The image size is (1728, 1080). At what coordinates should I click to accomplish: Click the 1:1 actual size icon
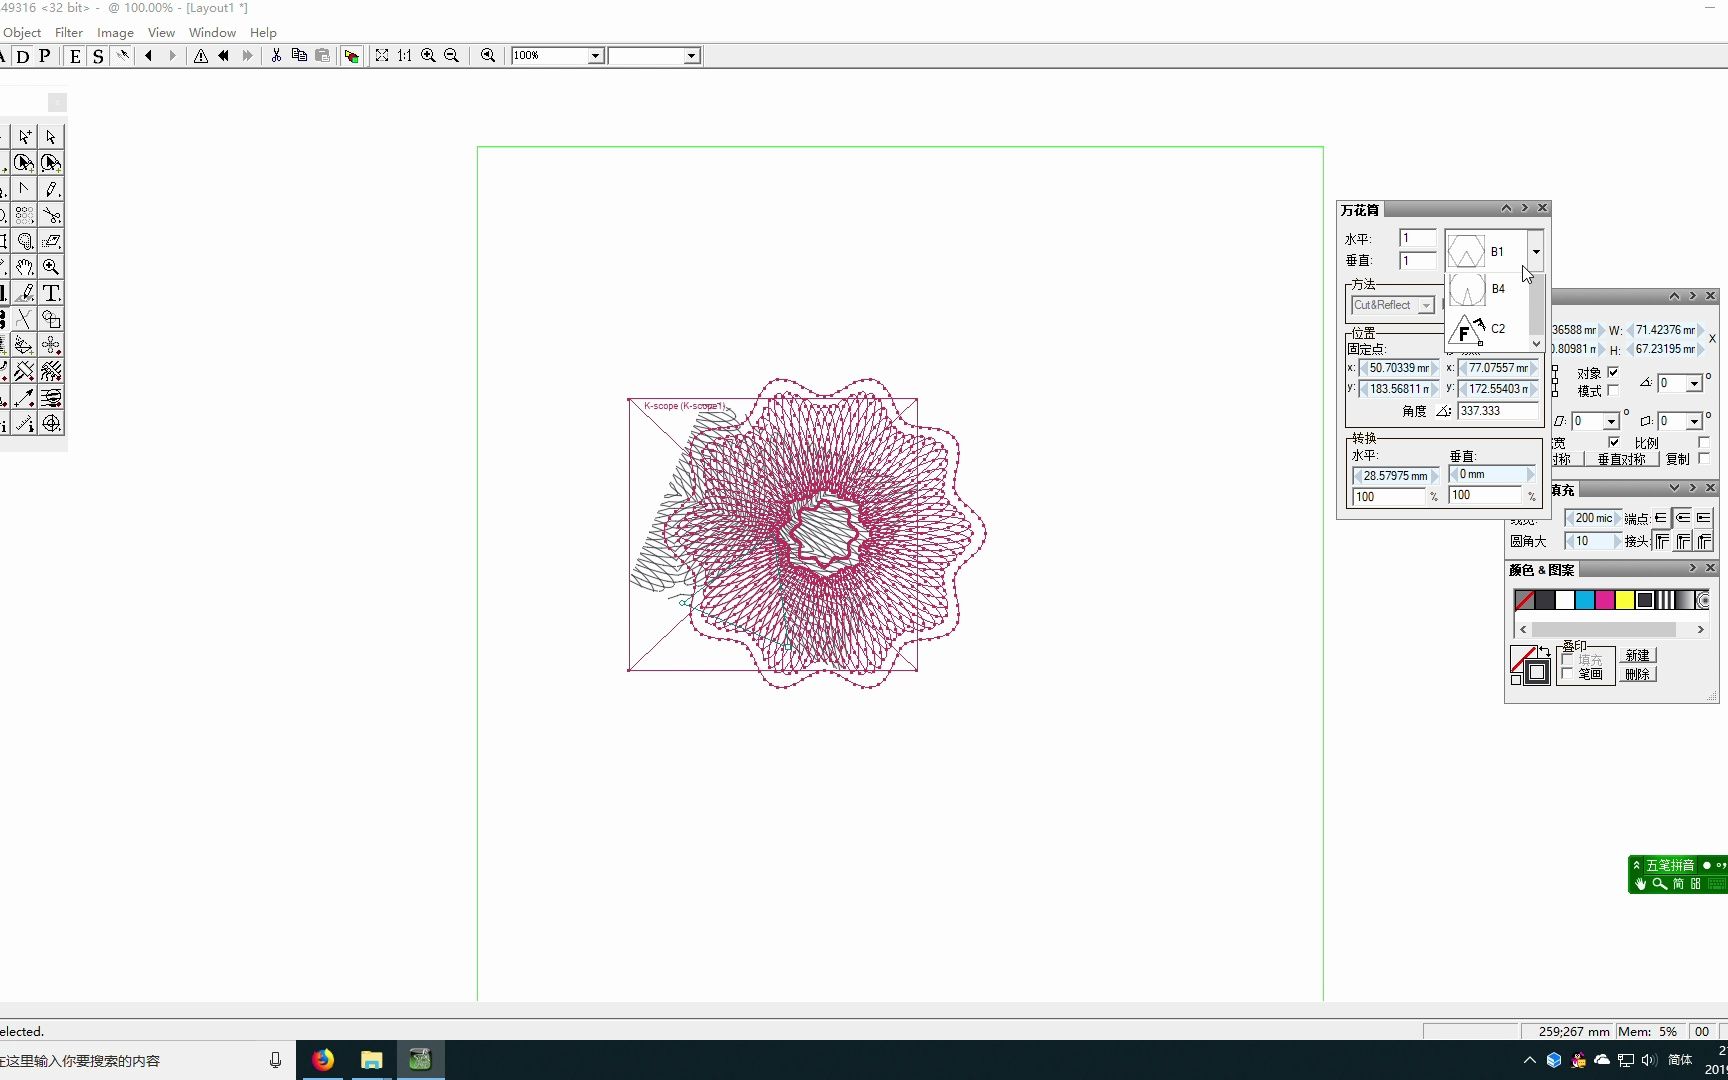point(405,56)
